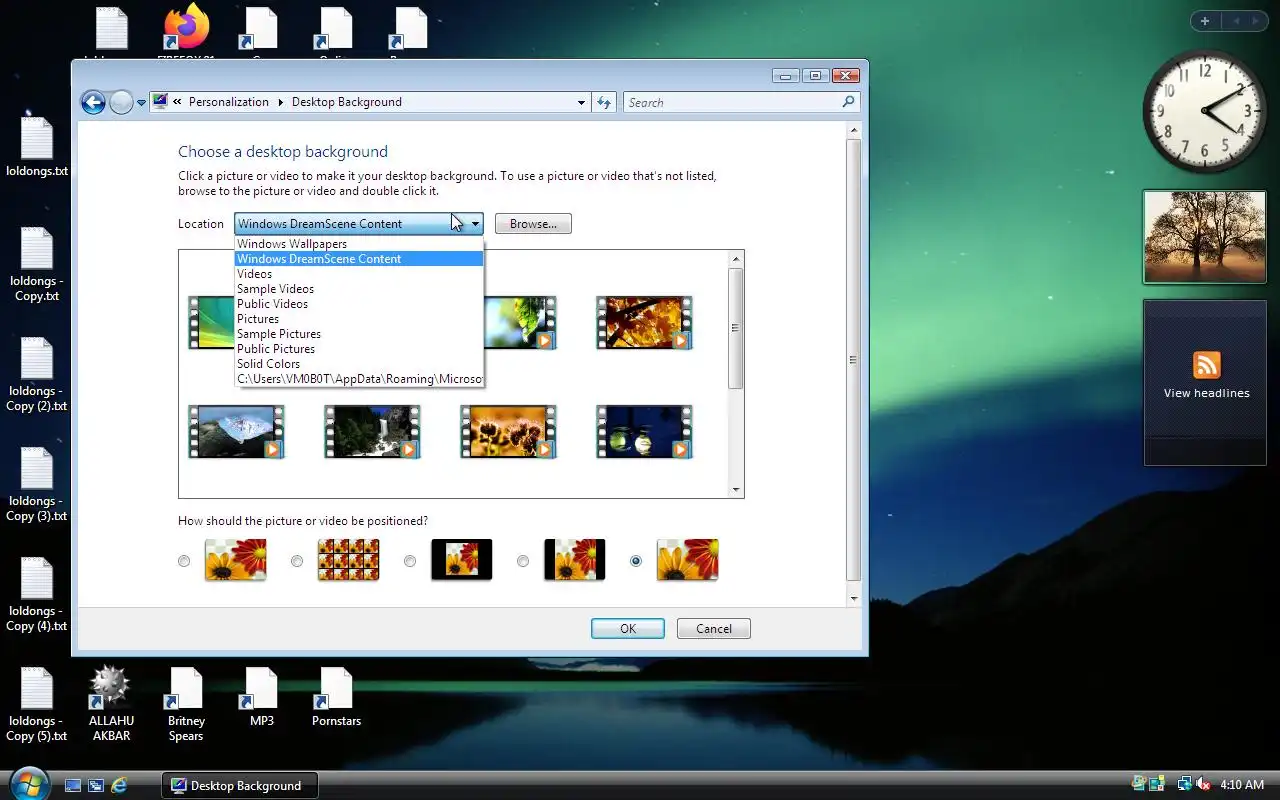Viewport: 1280px width, 800px height.
Task: Select the loldongs.txt desktop file
Action: tap(37, 148)
